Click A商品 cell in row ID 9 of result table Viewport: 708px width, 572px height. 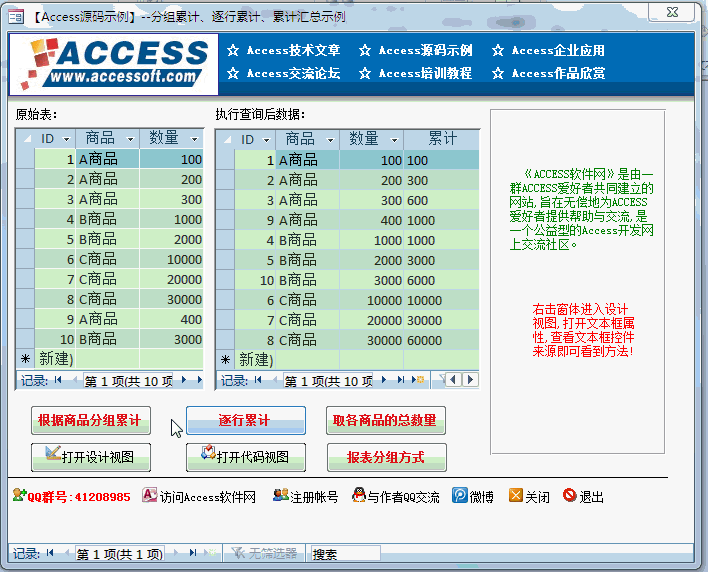click(307, 220)
